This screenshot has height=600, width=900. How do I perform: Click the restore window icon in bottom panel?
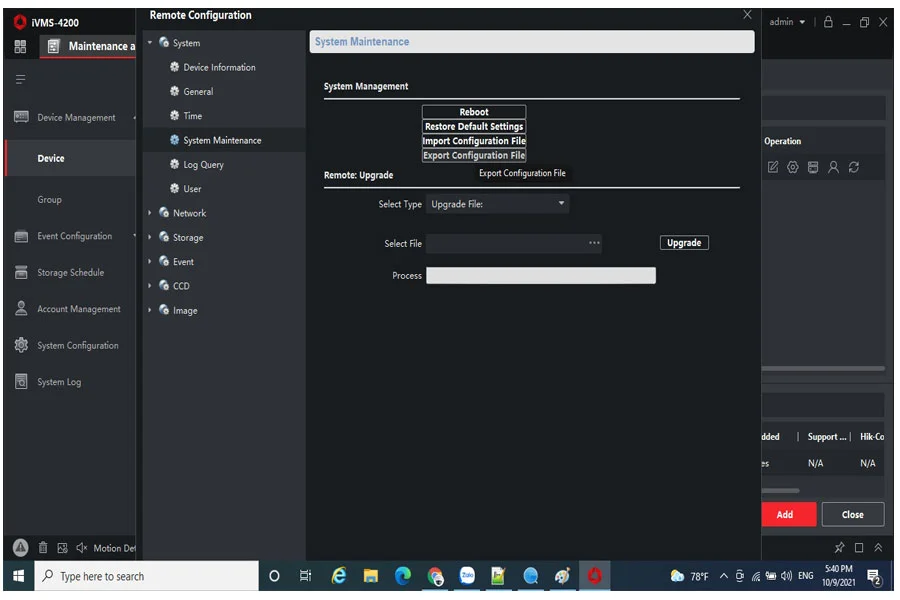859,548
